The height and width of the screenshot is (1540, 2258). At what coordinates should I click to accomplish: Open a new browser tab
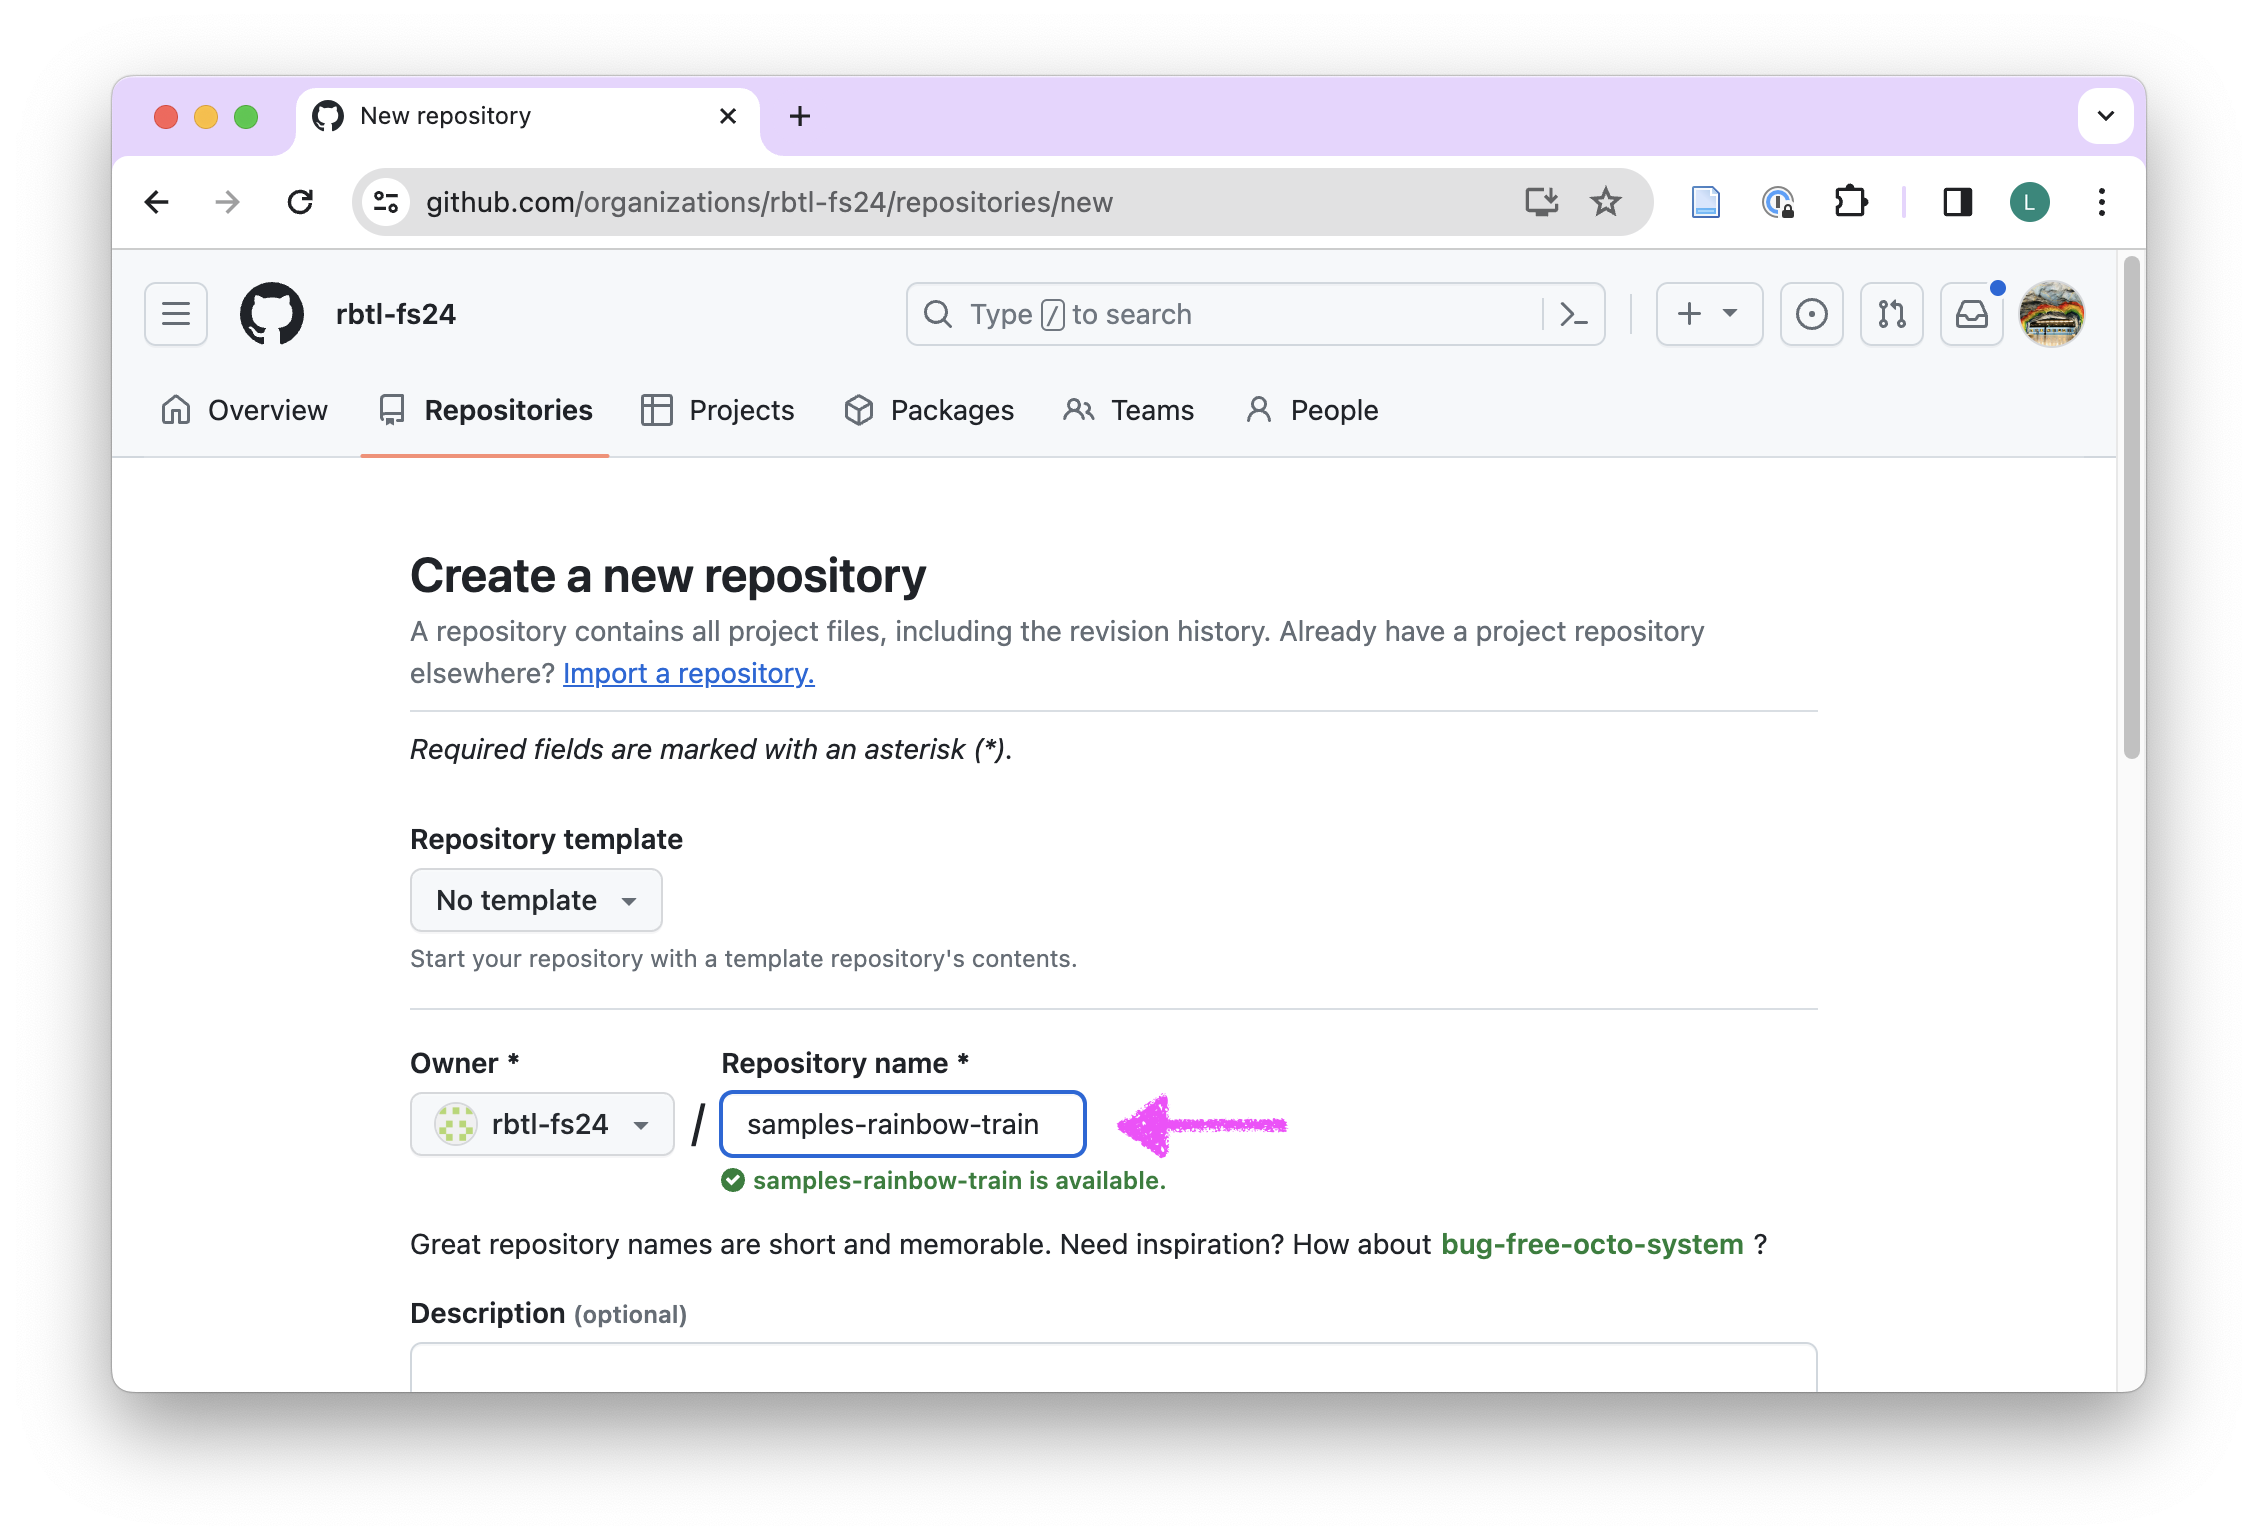(x=800, y=116)
